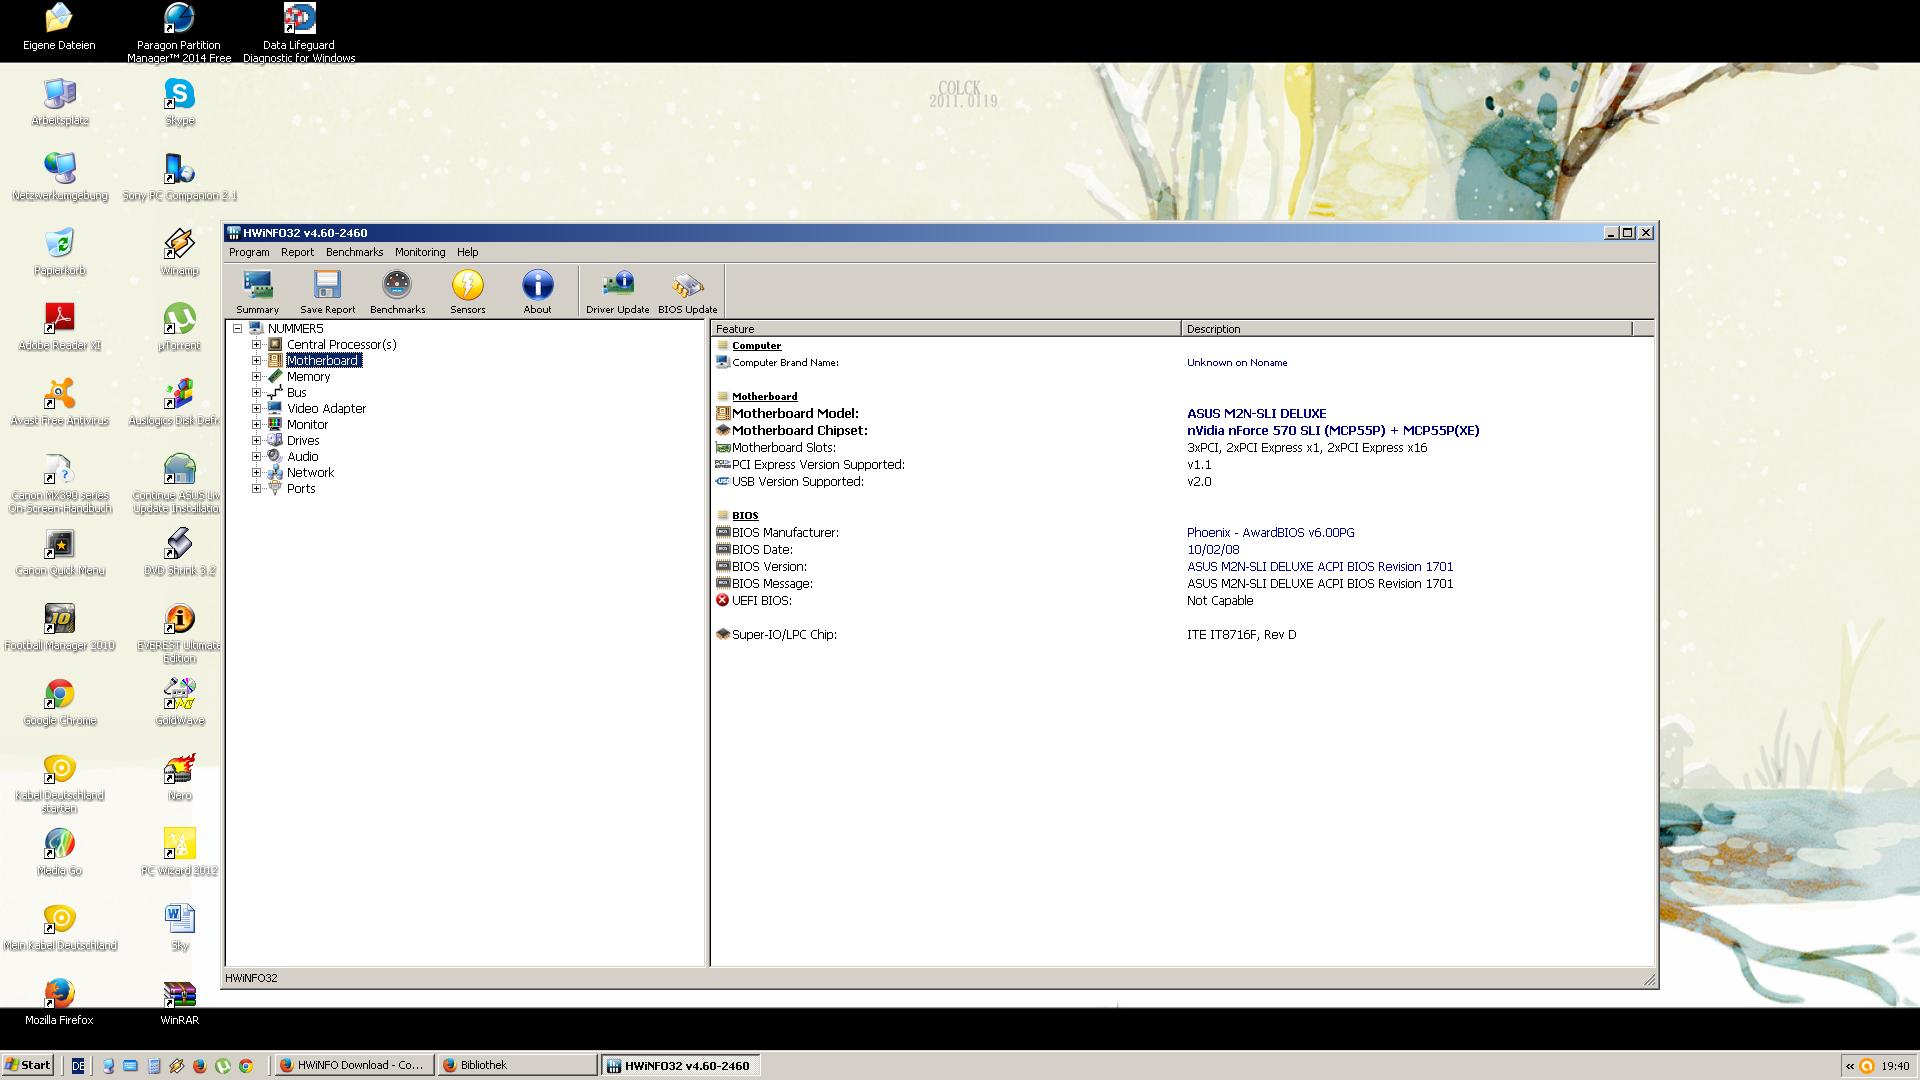Launch uTorrent from quick launch bar
The height and width of the screenshot is (1080, 1920).
click(x=222, y=1066)
